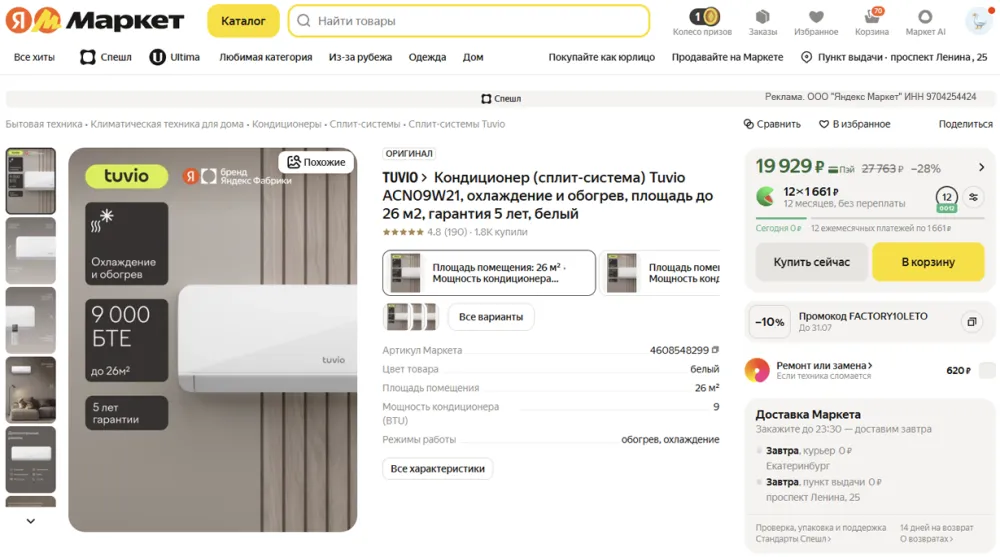Copy the FACTORY10LETO promo code icon

point(971,322)
